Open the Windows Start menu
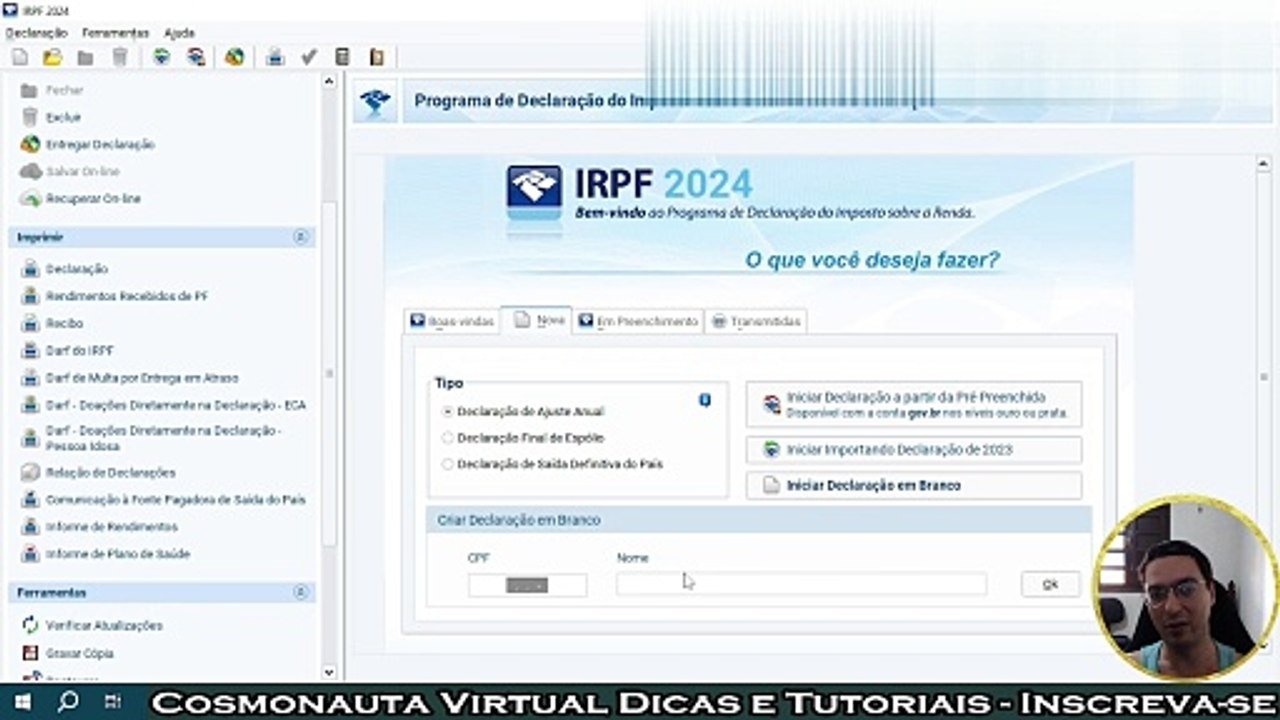 tap(21, 701)
